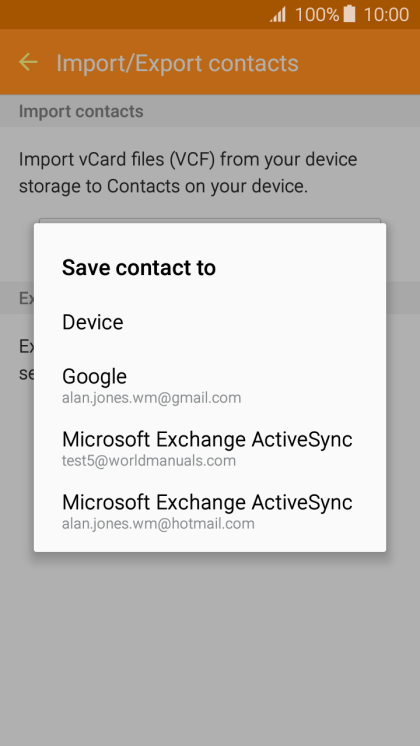This screenshot has width=420, height=746.
Task: Choose Microsoft Exchange ActiveSync for the hotmail account
Action: click(210, 511)
